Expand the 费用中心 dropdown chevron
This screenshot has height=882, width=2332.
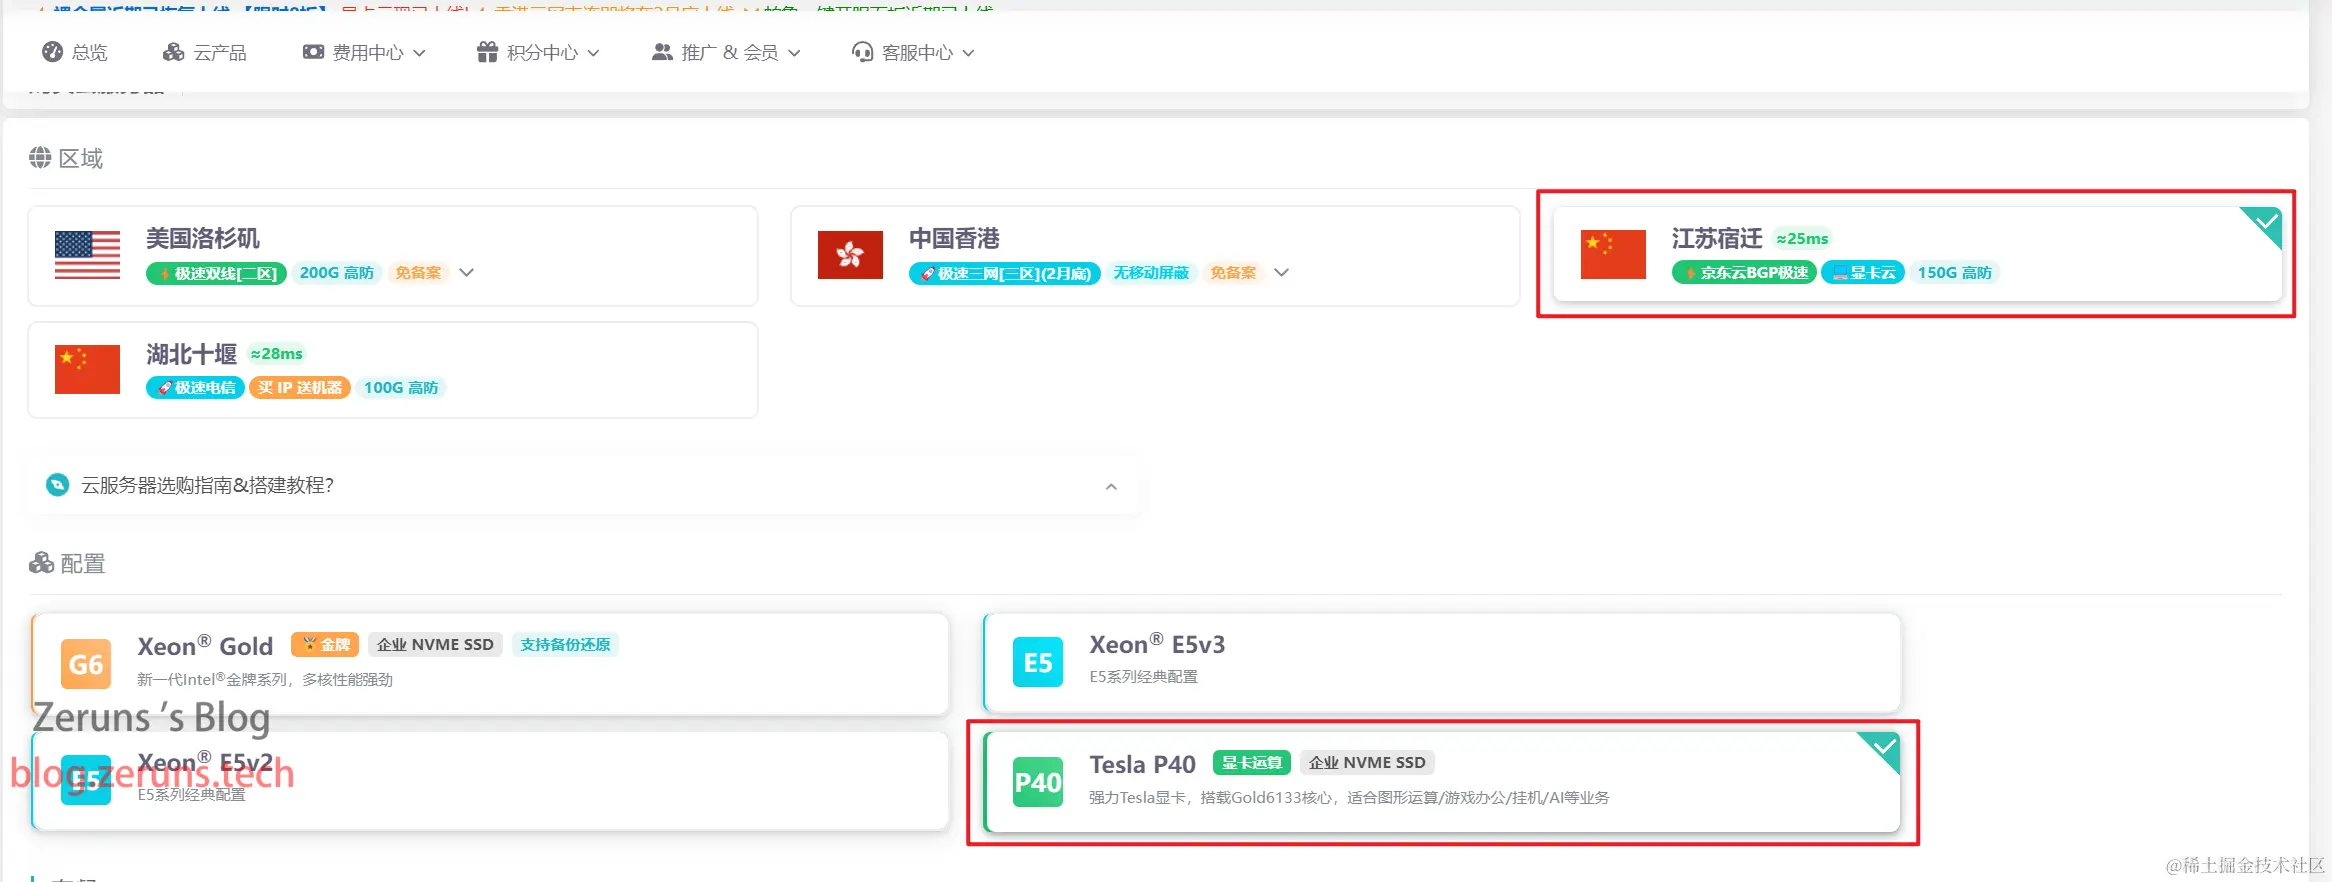pos(419,53)
